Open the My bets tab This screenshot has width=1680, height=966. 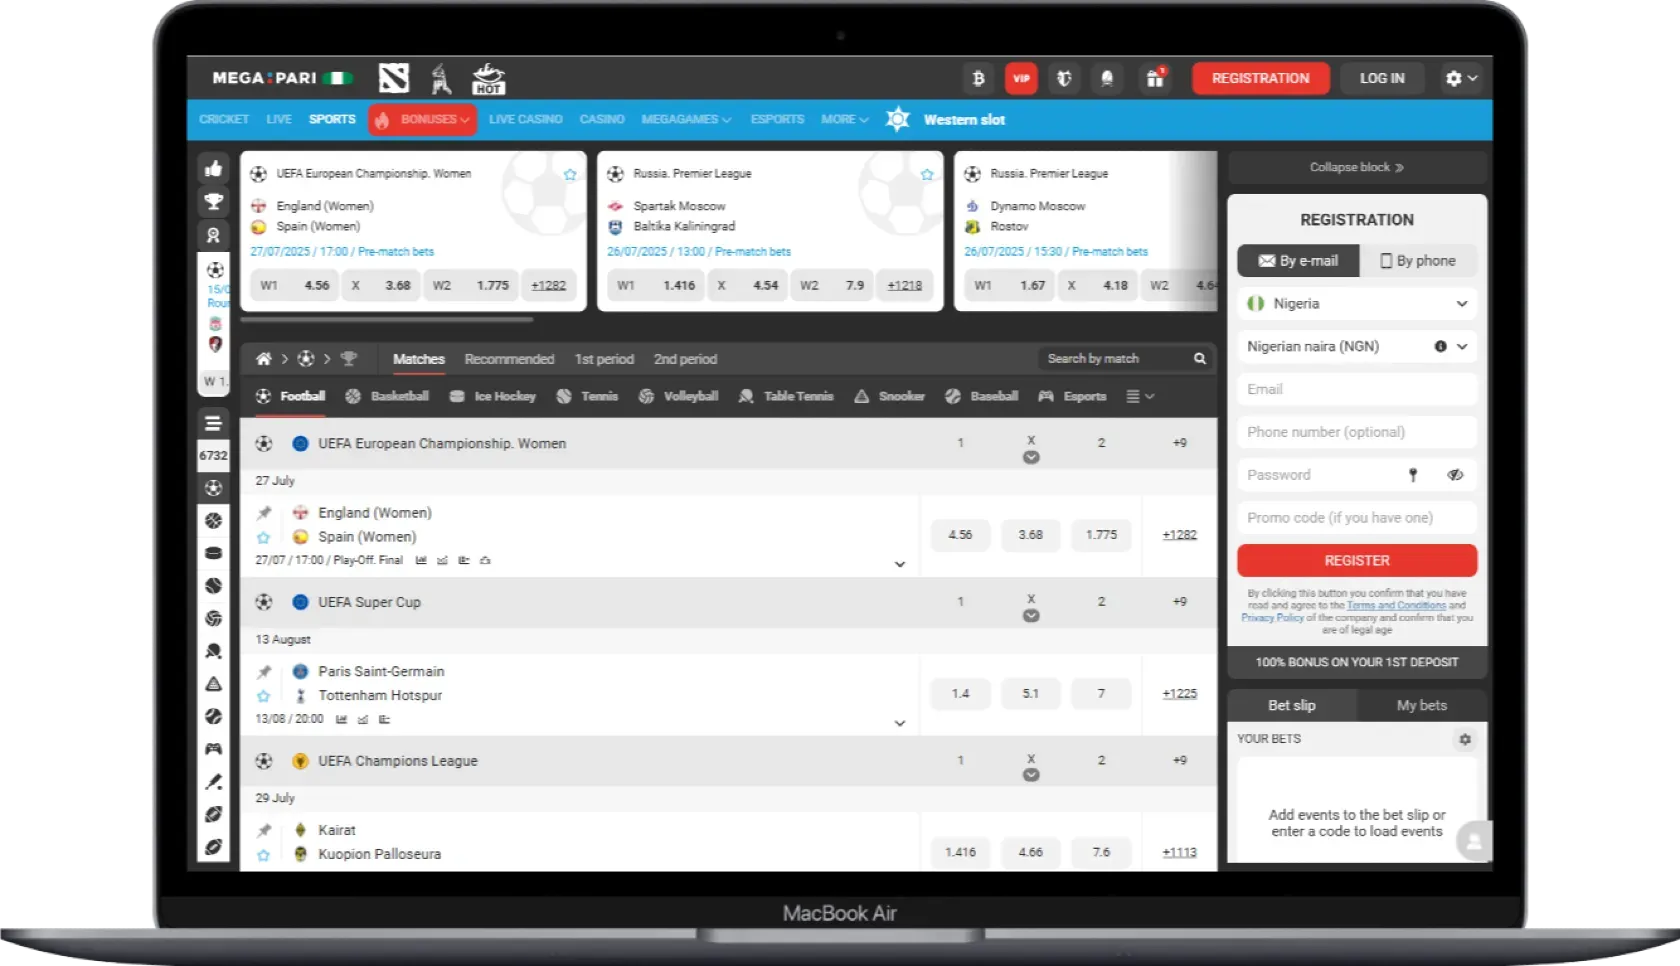1422,706
